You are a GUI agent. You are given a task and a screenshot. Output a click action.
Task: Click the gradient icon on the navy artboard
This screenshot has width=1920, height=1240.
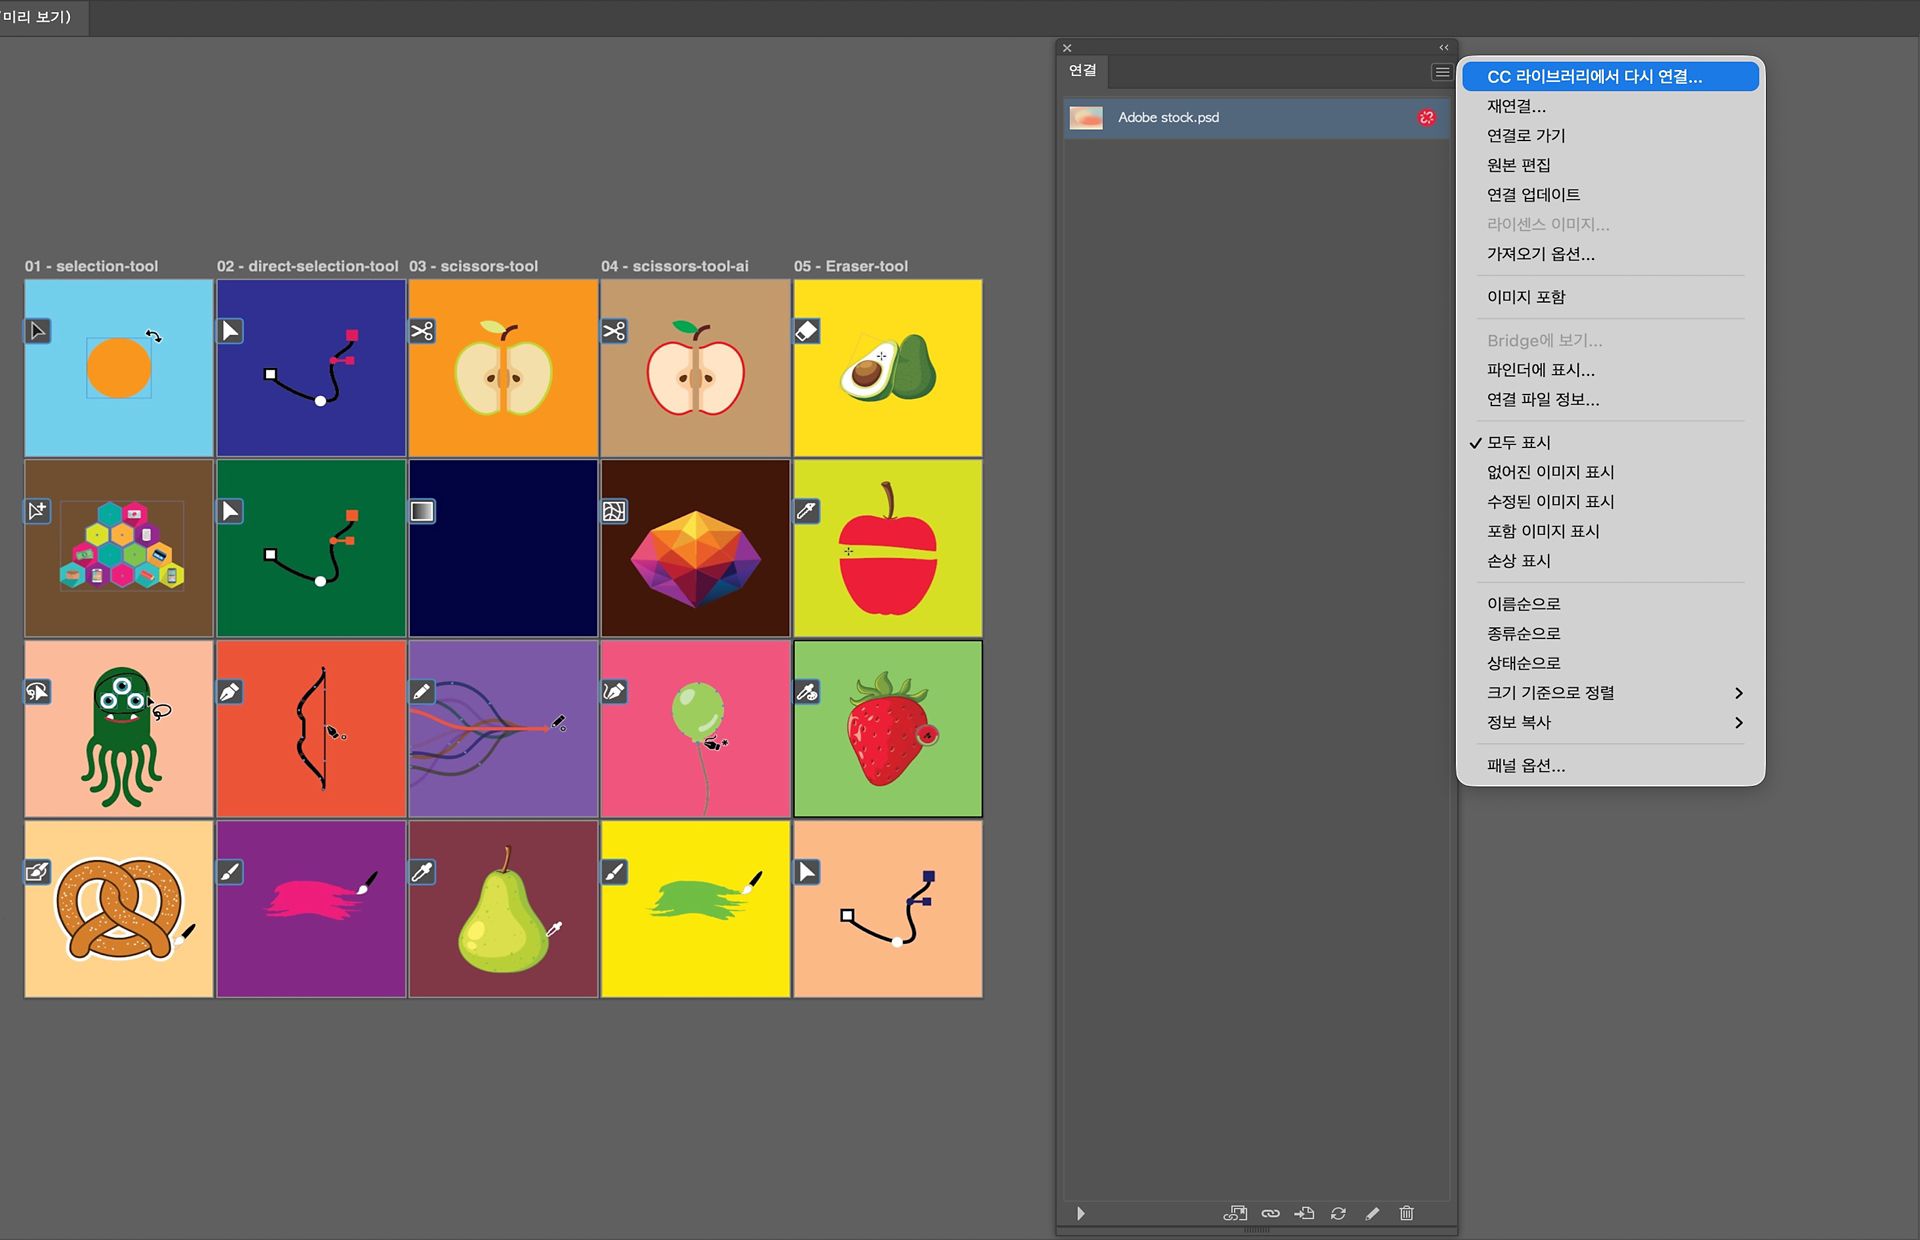(422, 511)
